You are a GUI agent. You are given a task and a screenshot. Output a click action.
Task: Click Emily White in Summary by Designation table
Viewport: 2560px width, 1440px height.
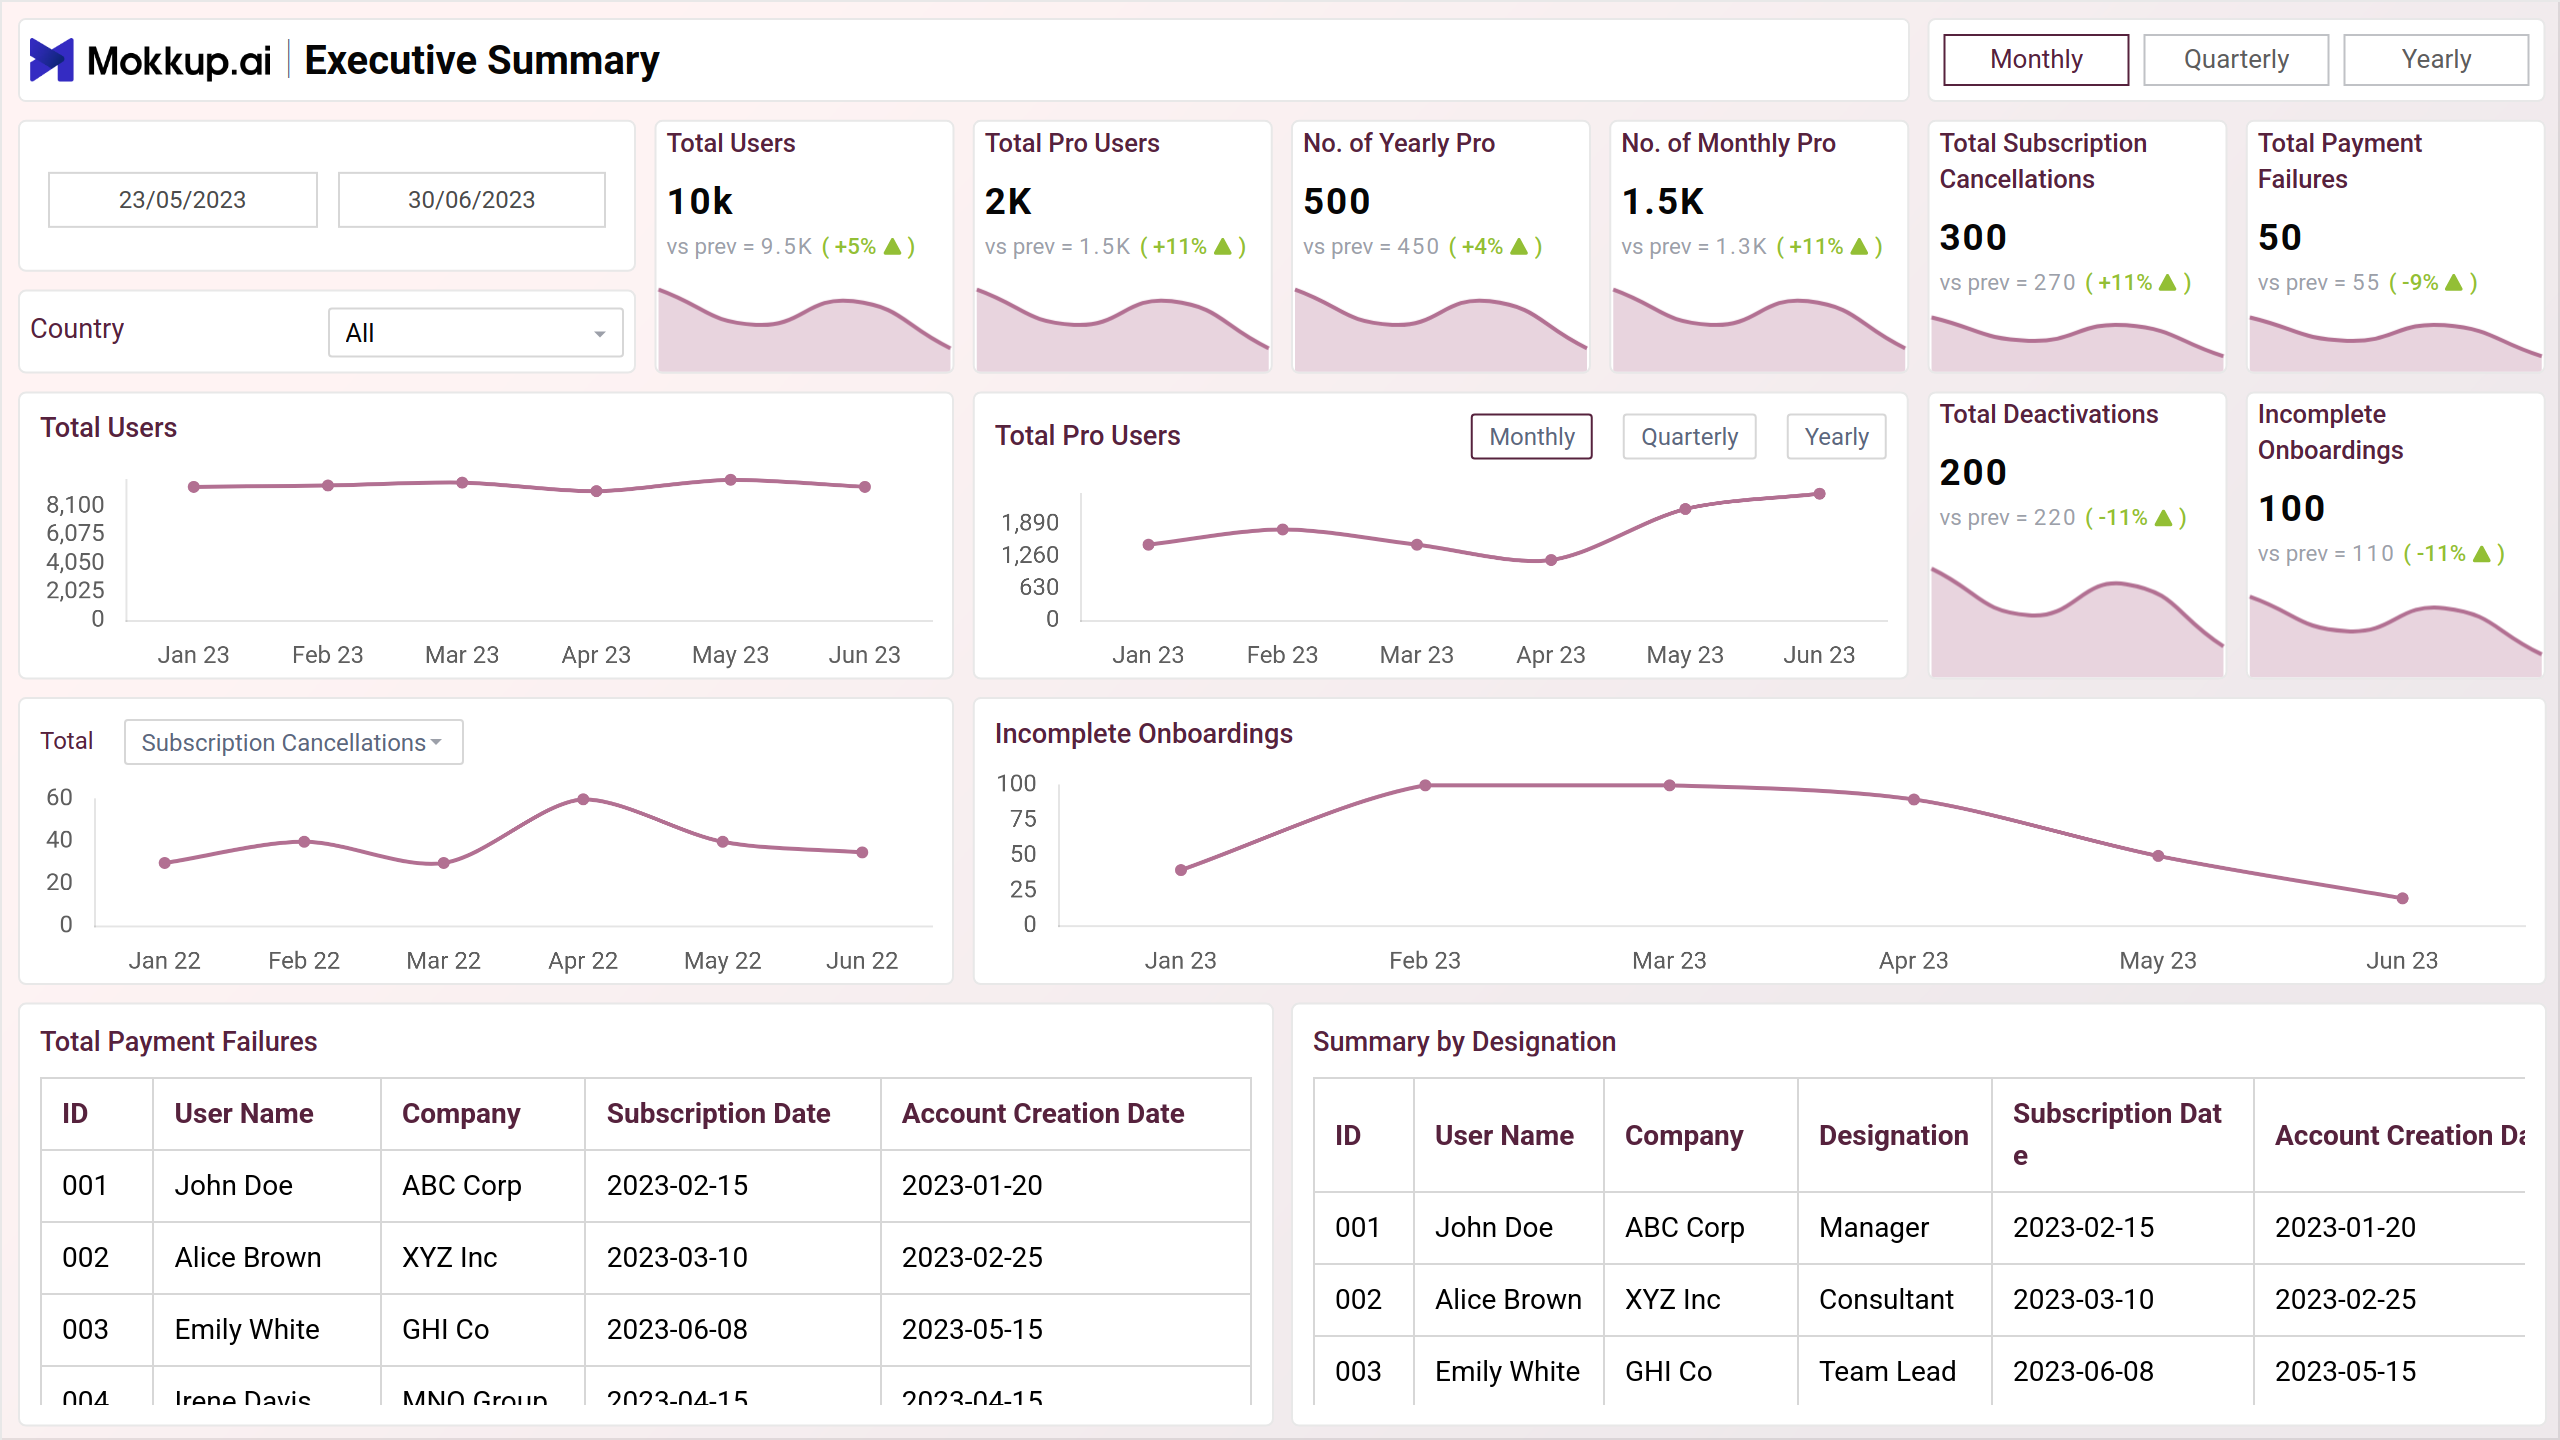[x=1507, y=1371]
